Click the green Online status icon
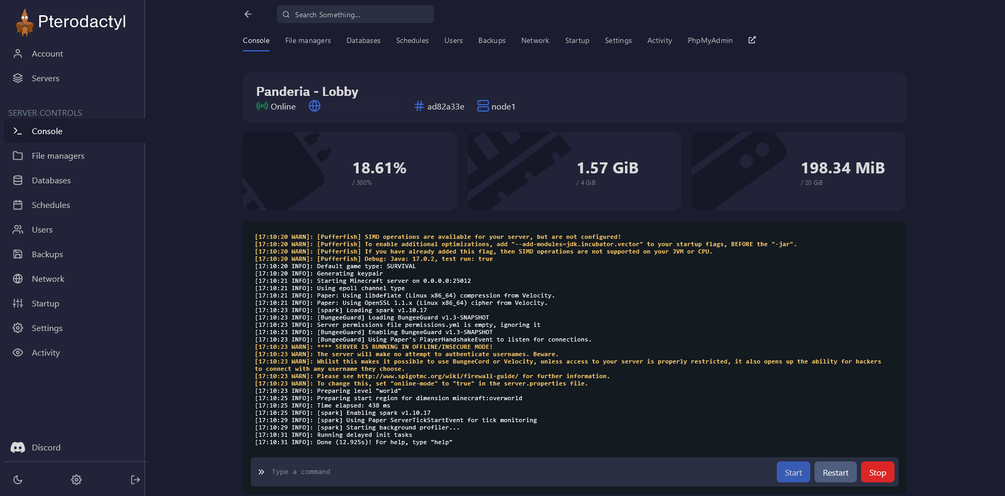 [262, 106]
